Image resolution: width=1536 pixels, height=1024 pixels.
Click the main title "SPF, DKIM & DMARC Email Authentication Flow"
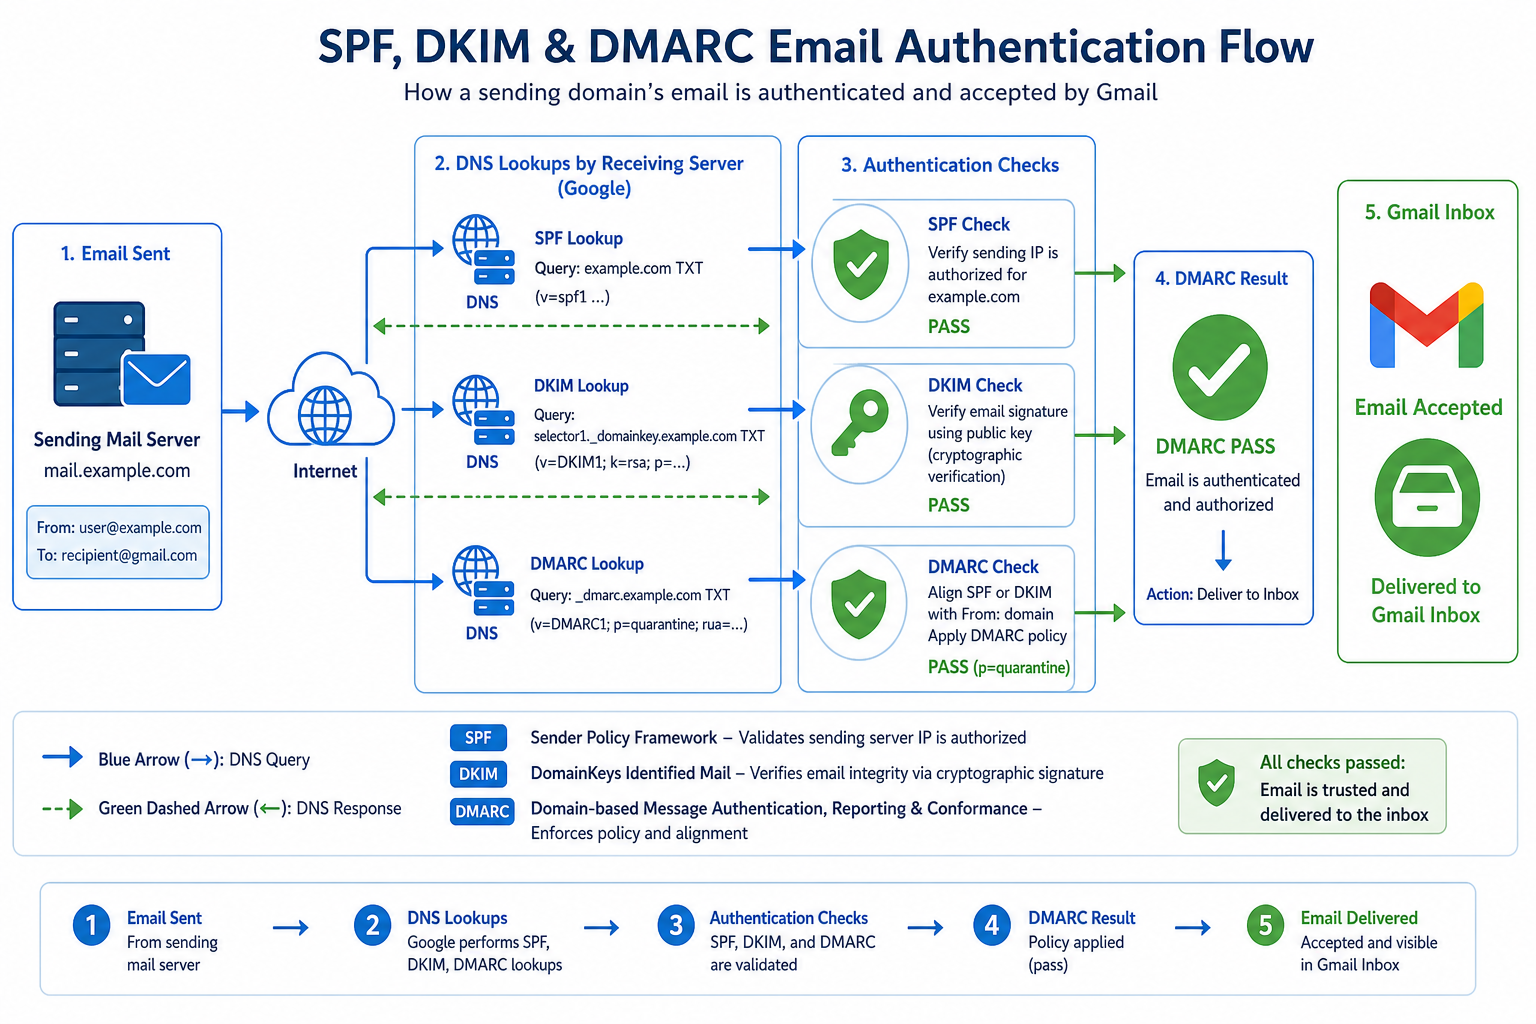pos(816,47)
